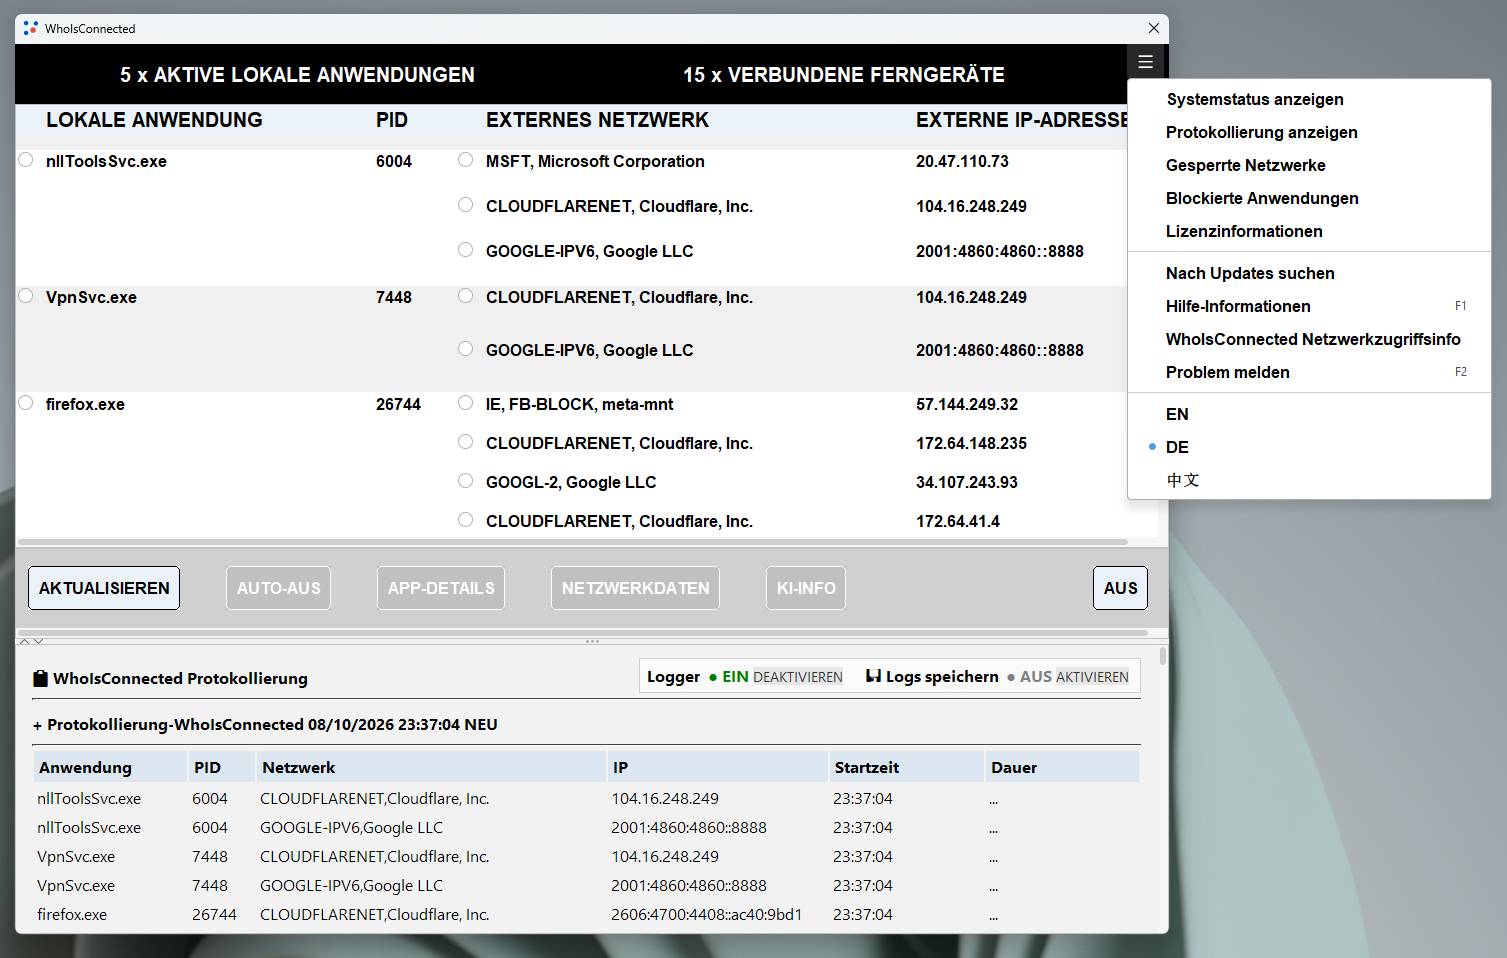Open APP-DETAILS
This screenshot has height=958, width=1507.
coord(441,588)
